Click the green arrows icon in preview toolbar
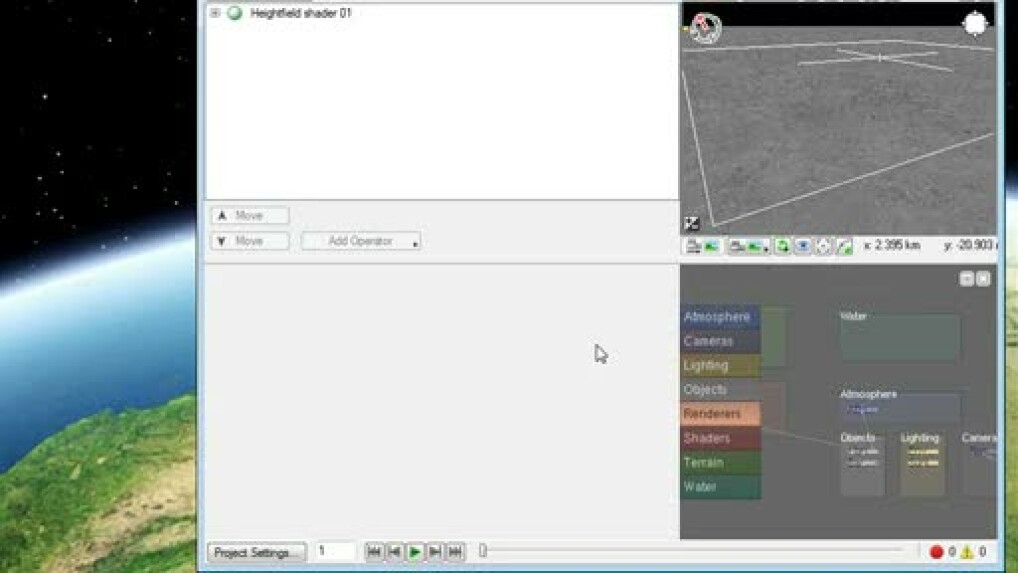Viewport: 1018px width, 573px height. coord(783,246)
